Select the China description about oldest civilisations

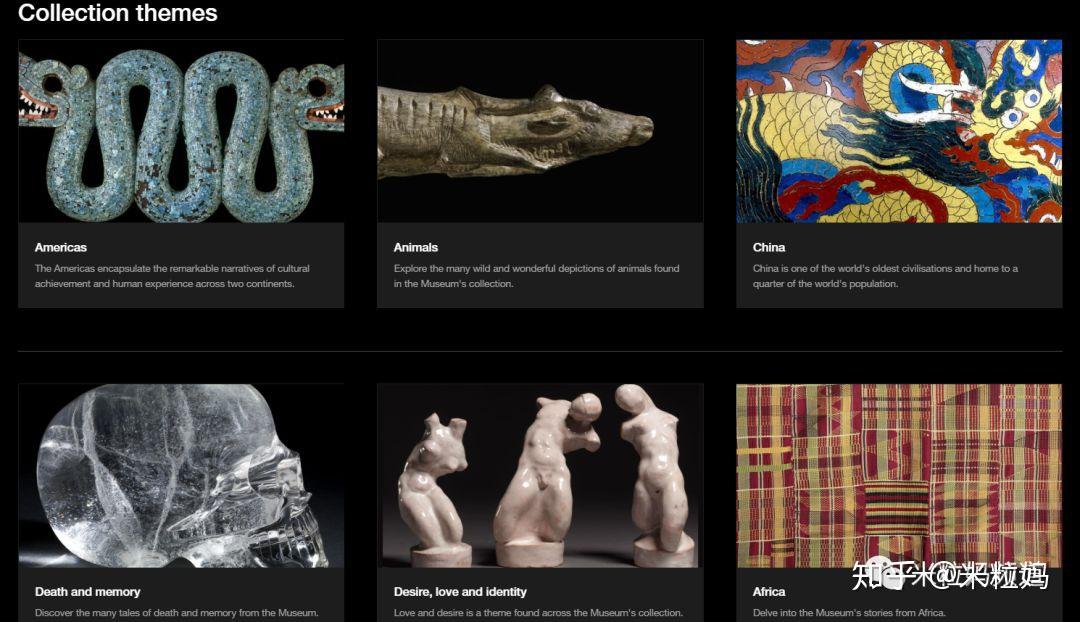(885, 276)
